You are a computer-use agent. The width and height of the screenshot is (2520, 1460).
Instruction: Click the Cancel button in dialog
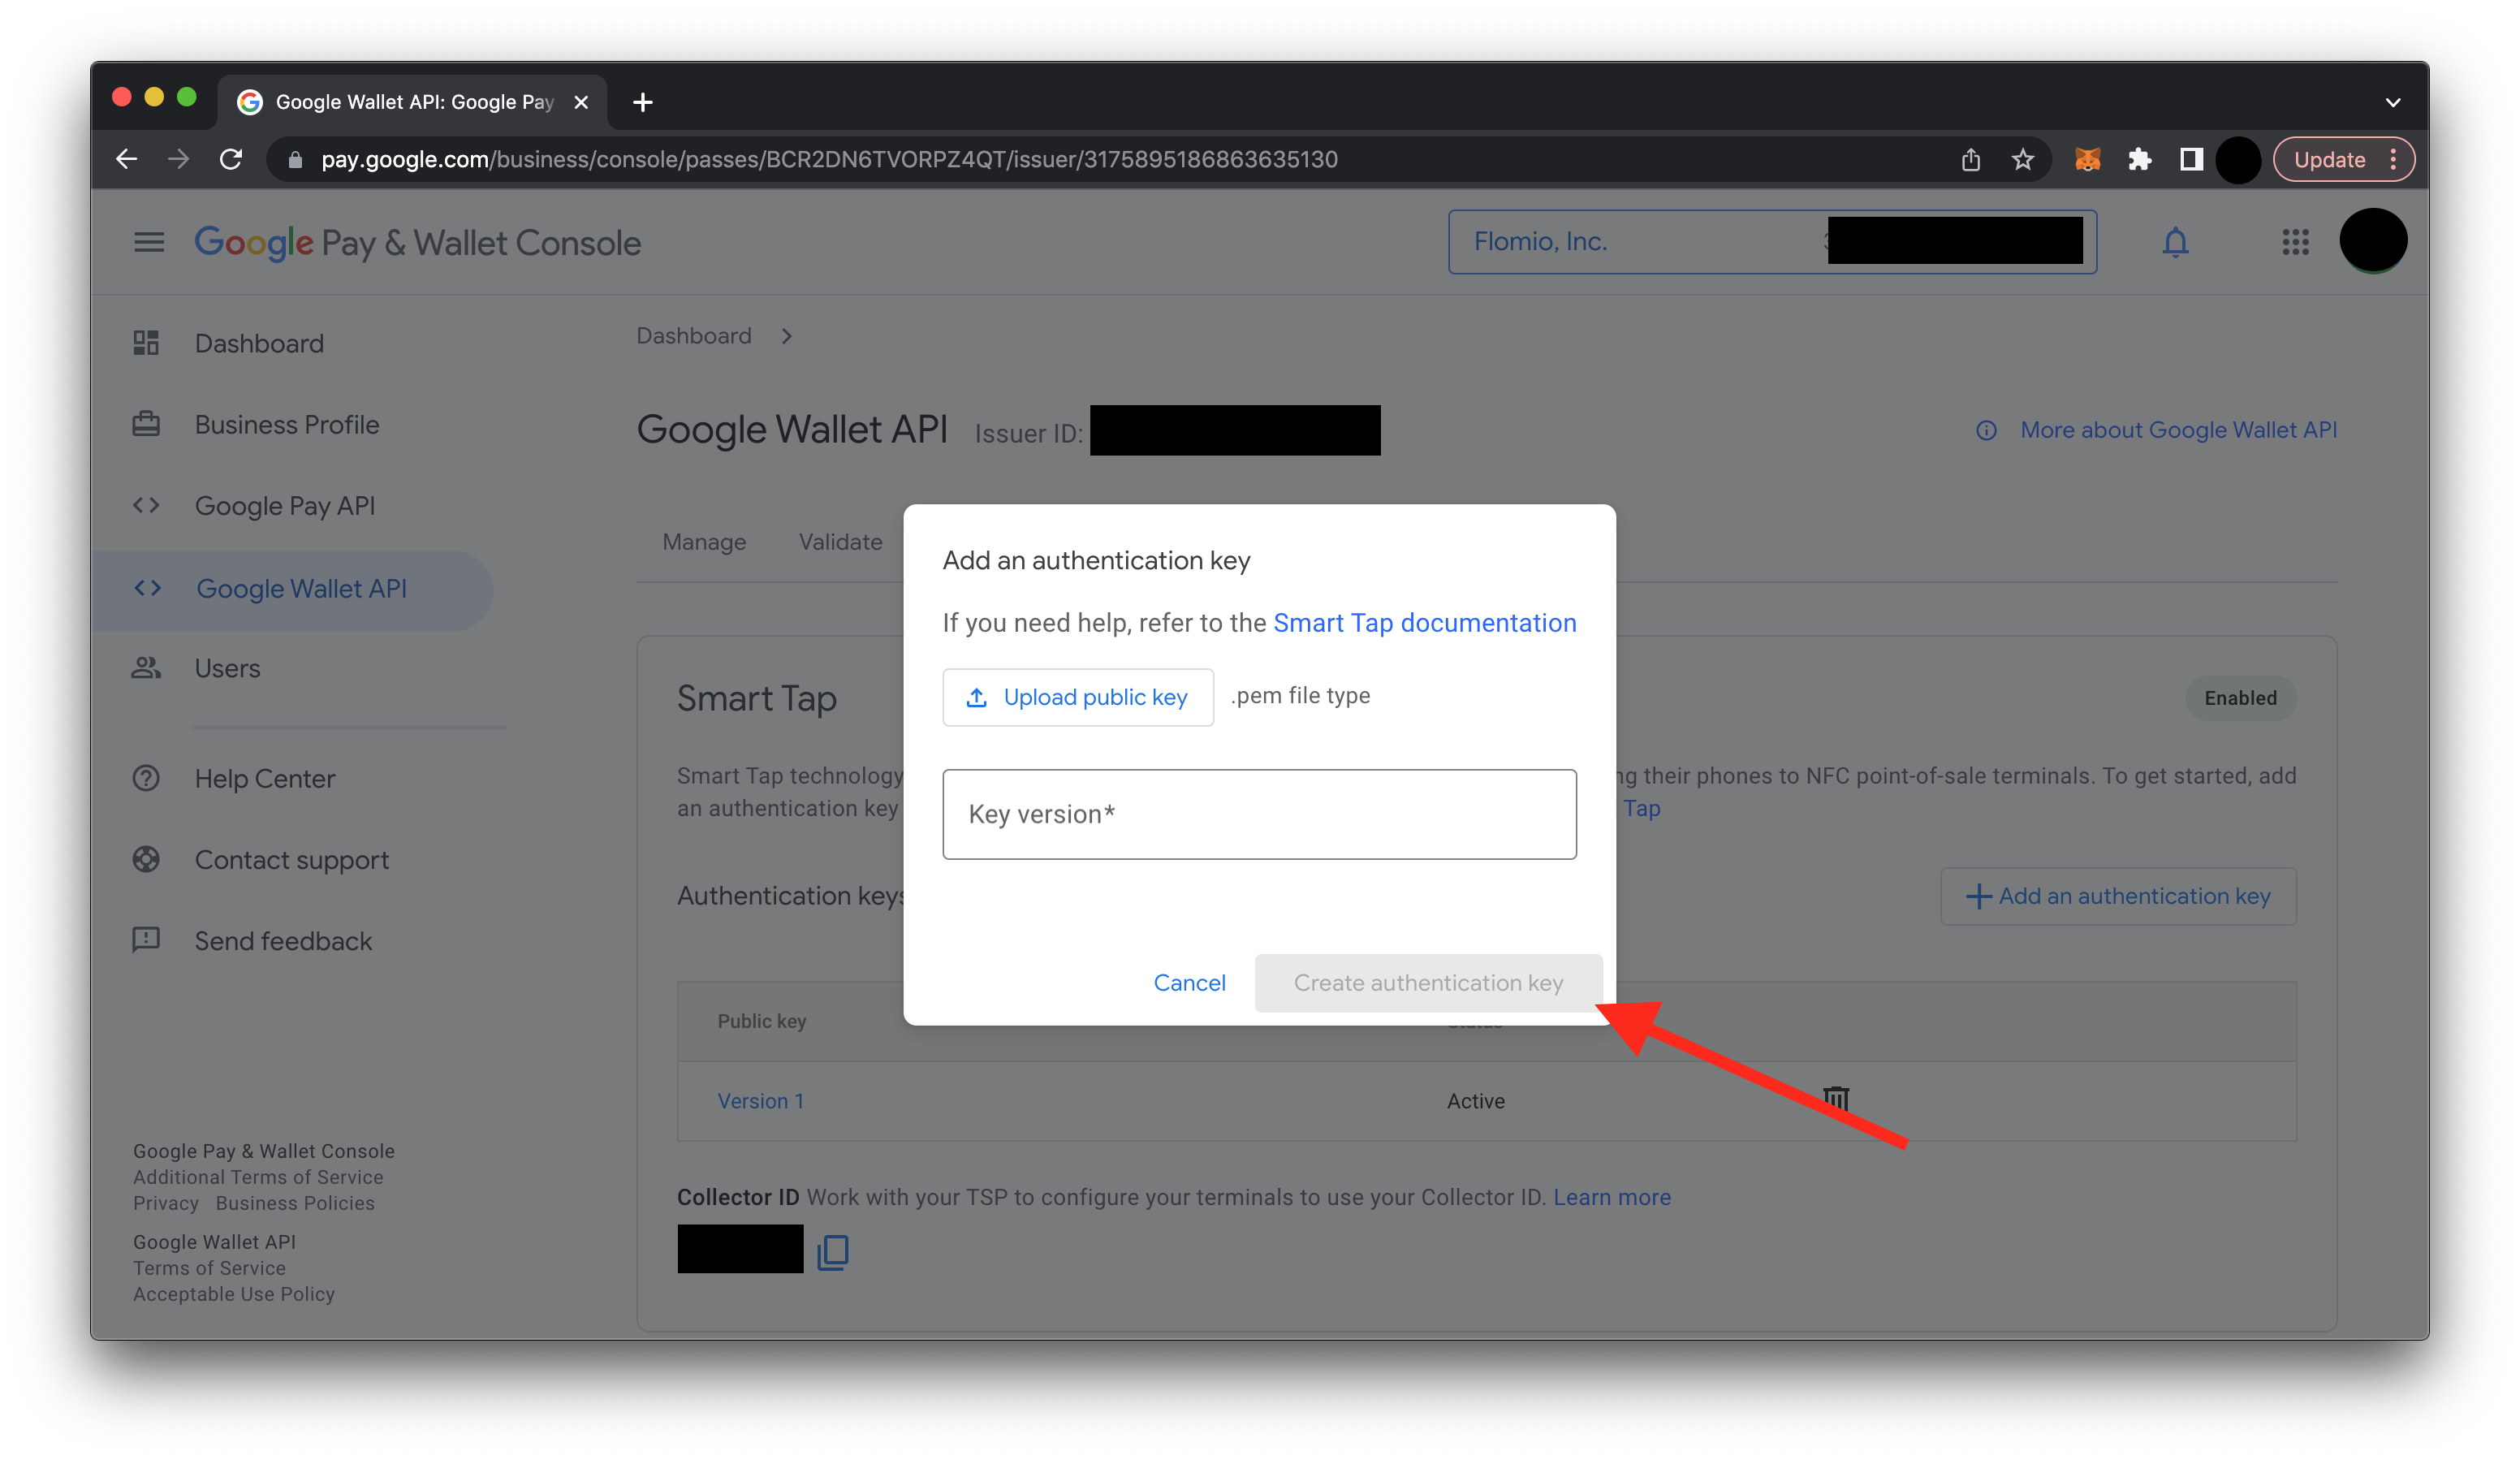1192,982
